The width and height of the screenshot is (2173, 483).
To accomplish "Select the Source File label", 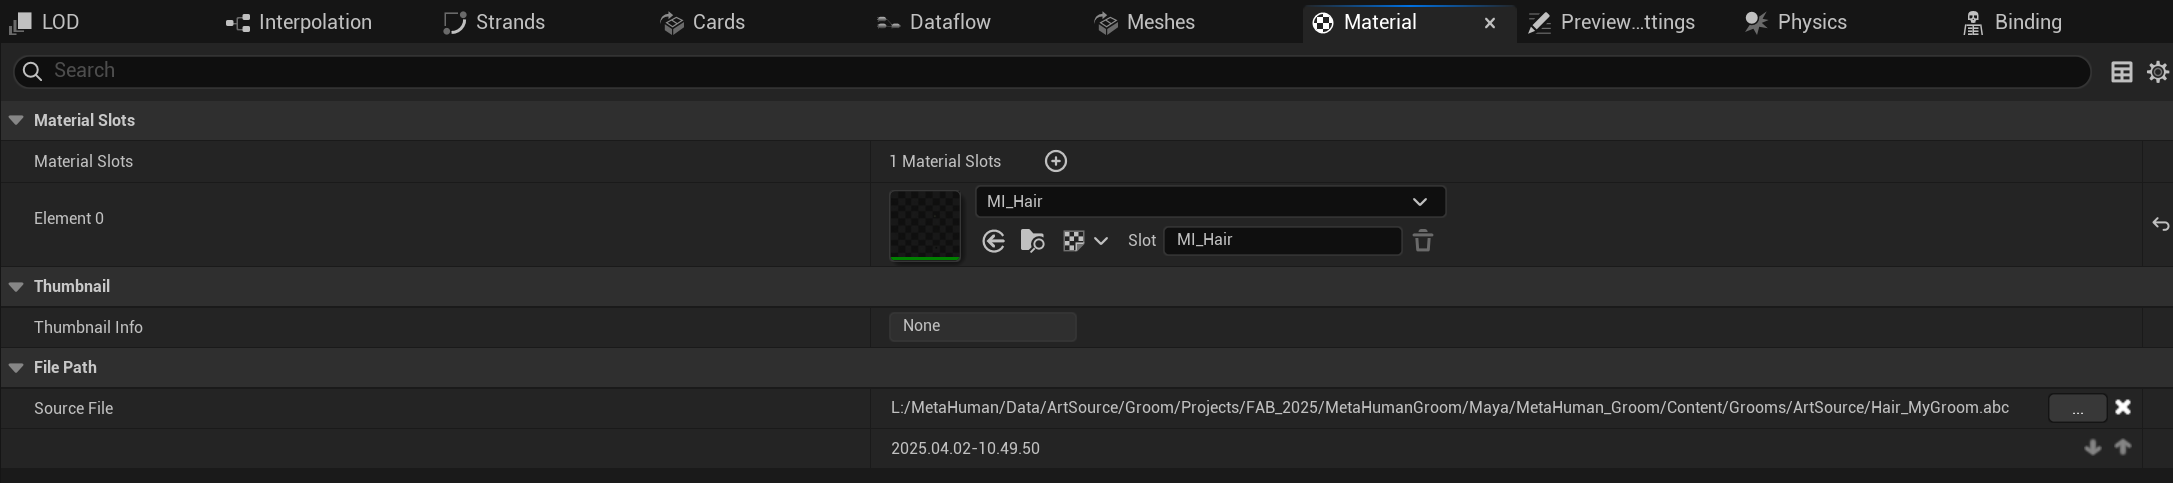I will click(73, 408).
